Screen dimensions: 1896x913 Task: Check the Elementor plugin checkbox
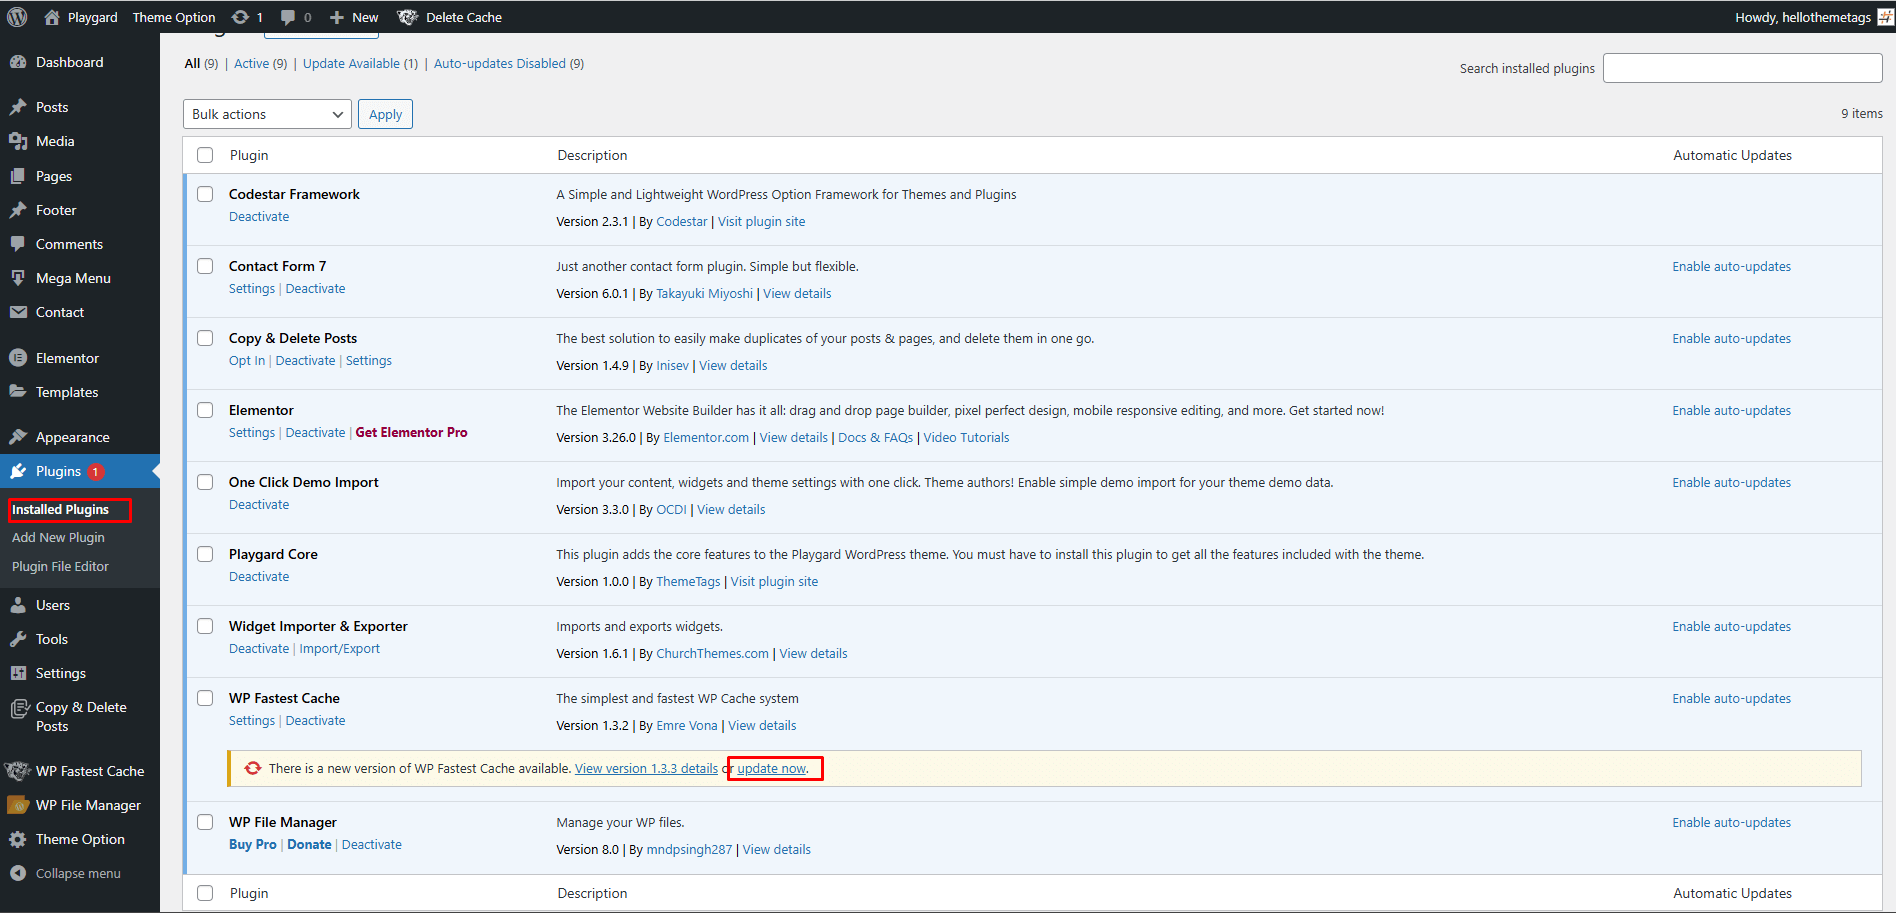click(205, 410)
